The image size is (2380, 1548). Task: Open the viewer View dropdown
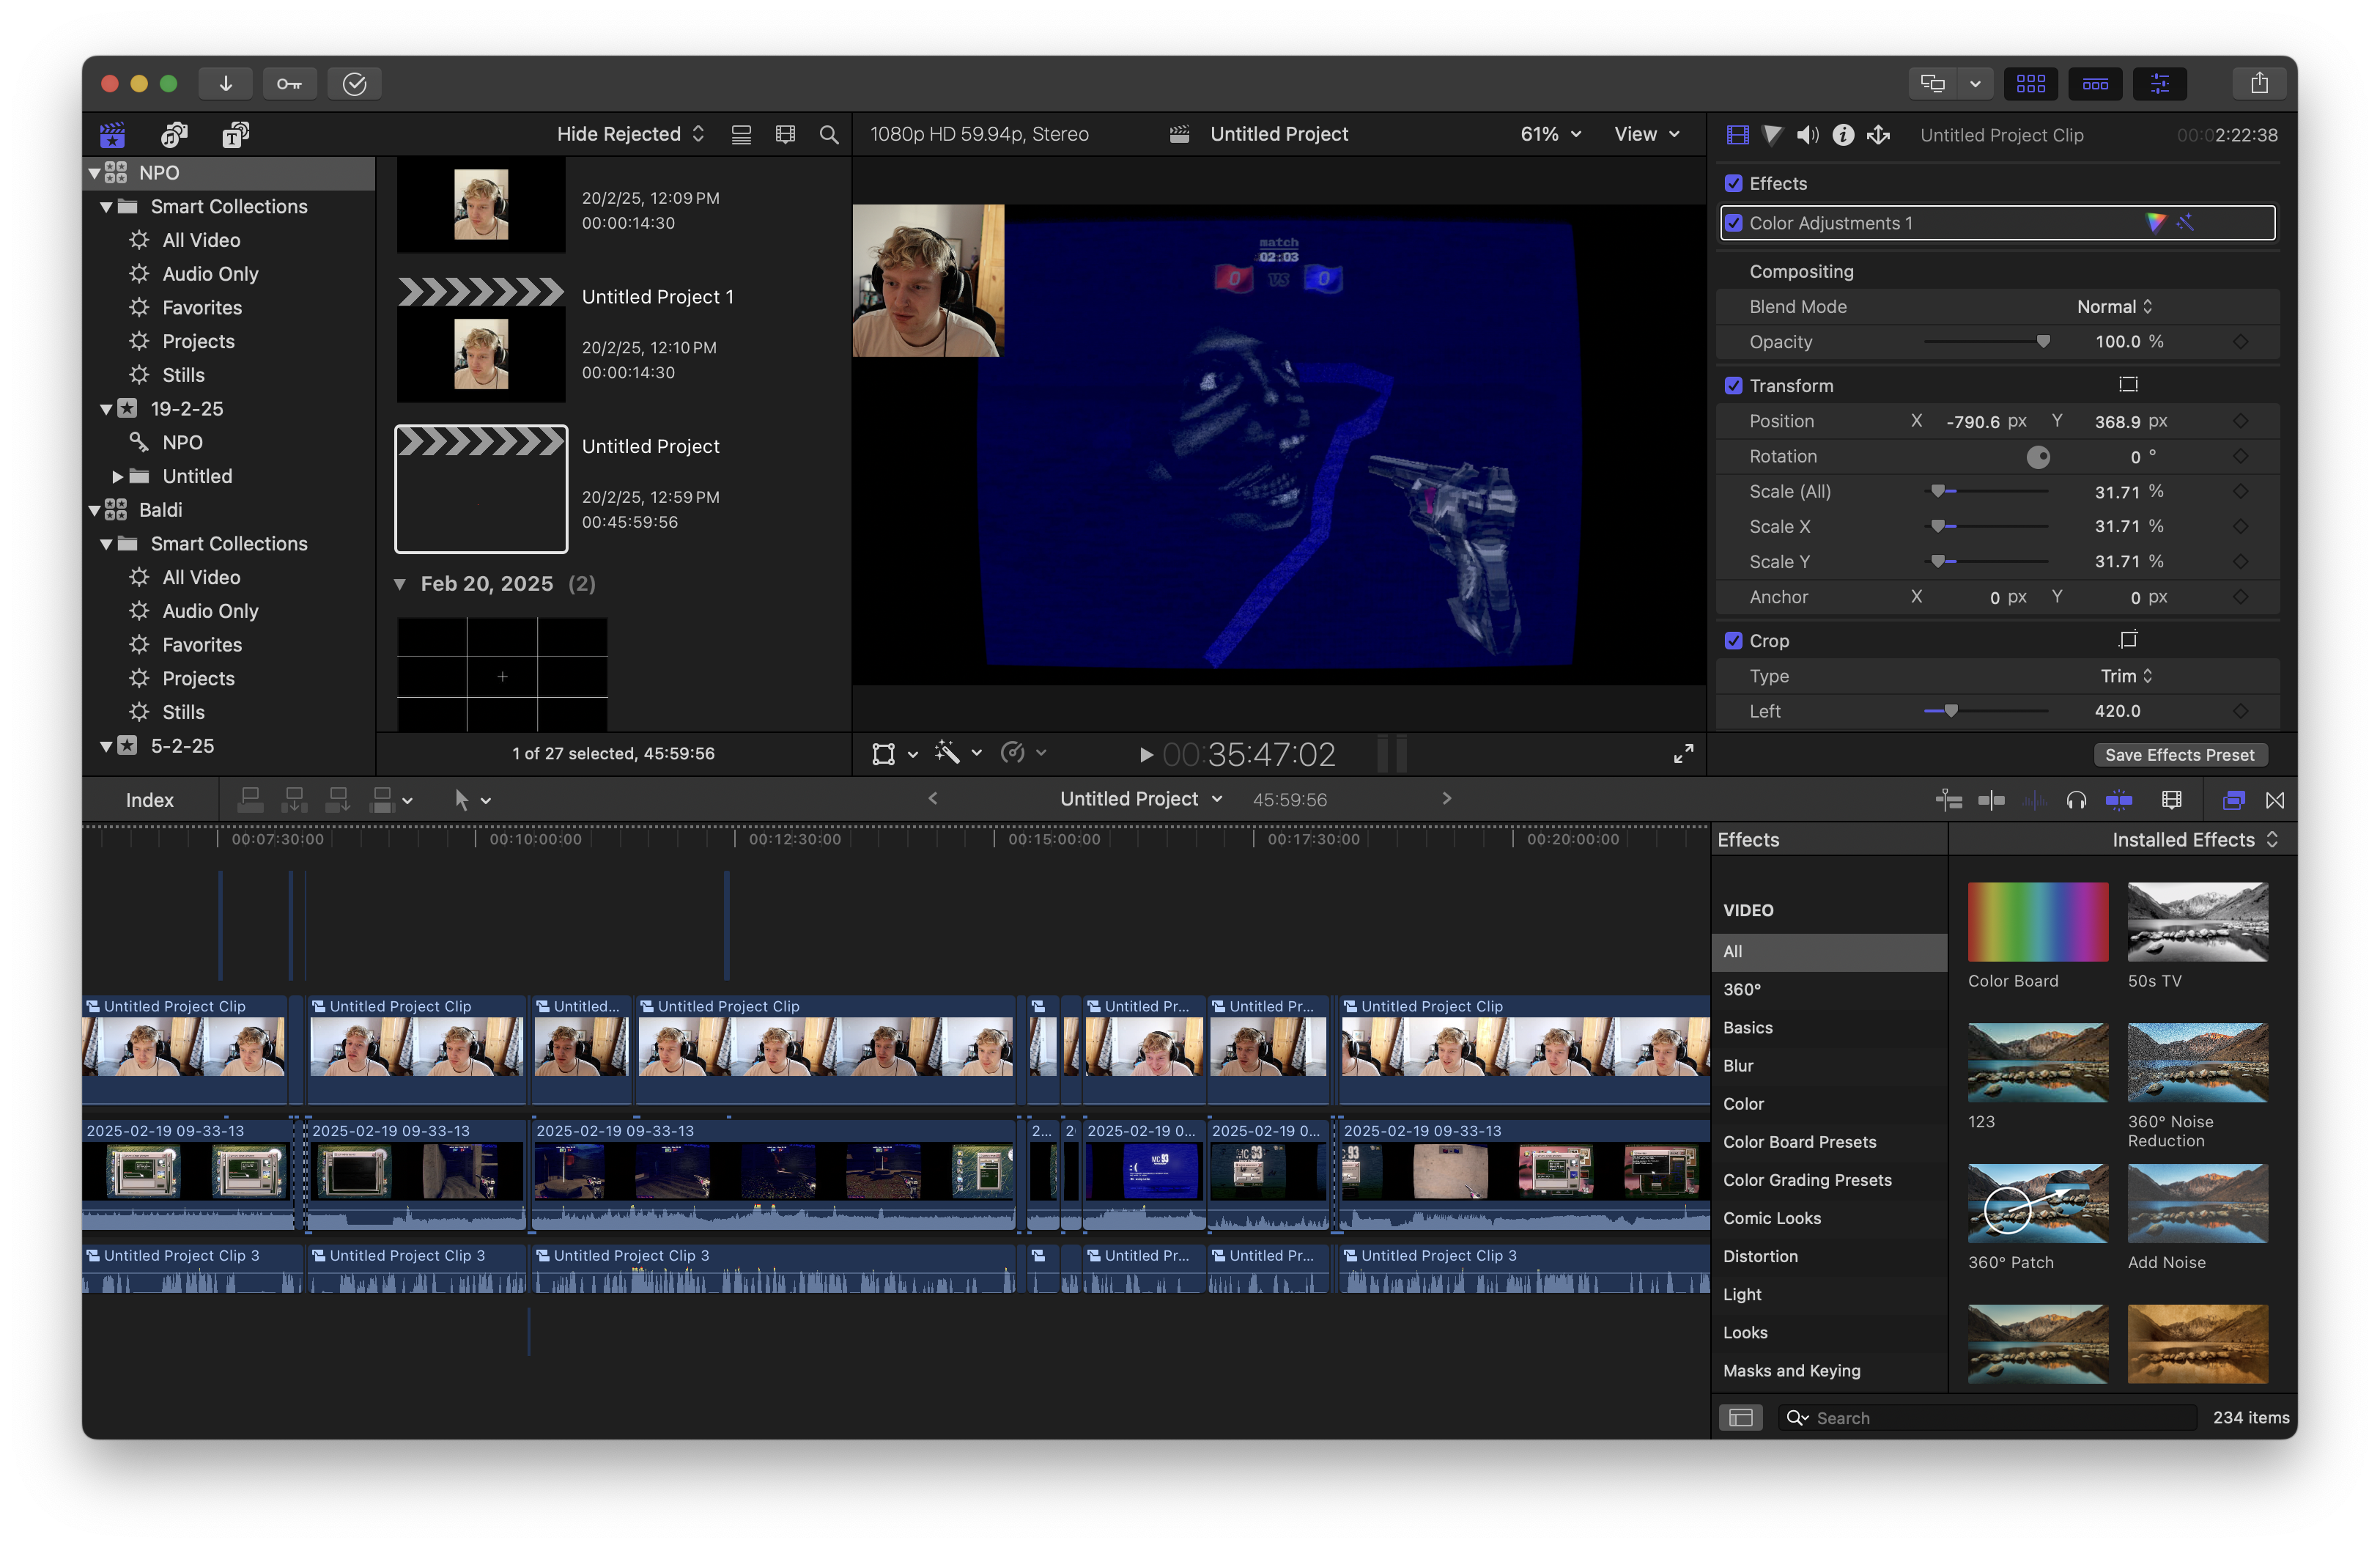(x=1646, y=134)
